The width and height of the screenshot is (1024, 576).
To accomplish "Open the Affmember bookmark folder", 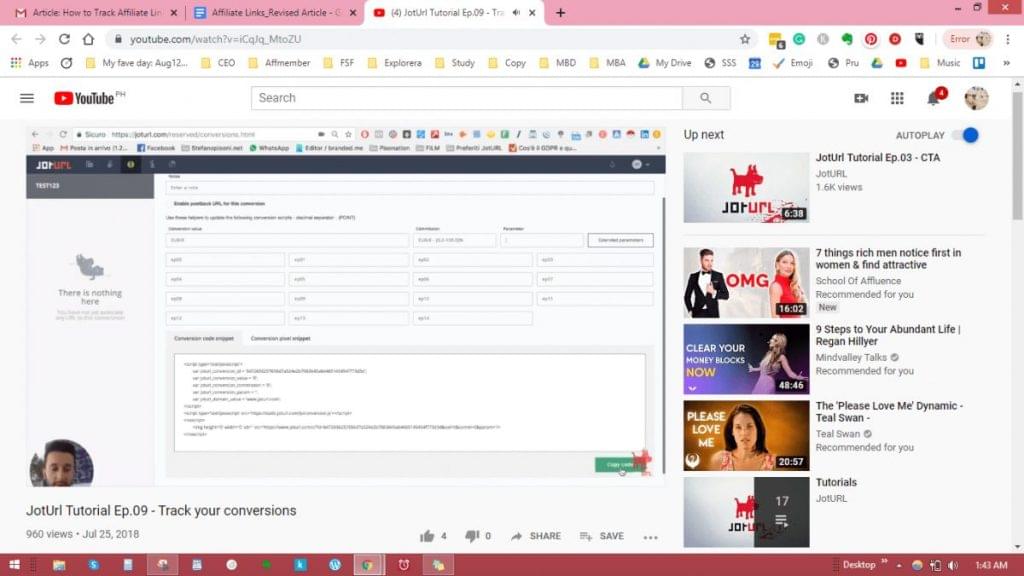I will pos(280,63).
